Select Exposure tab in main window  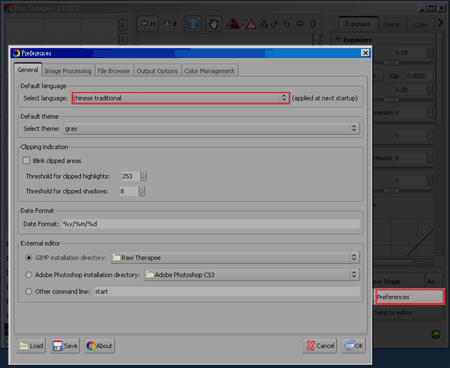358,24
